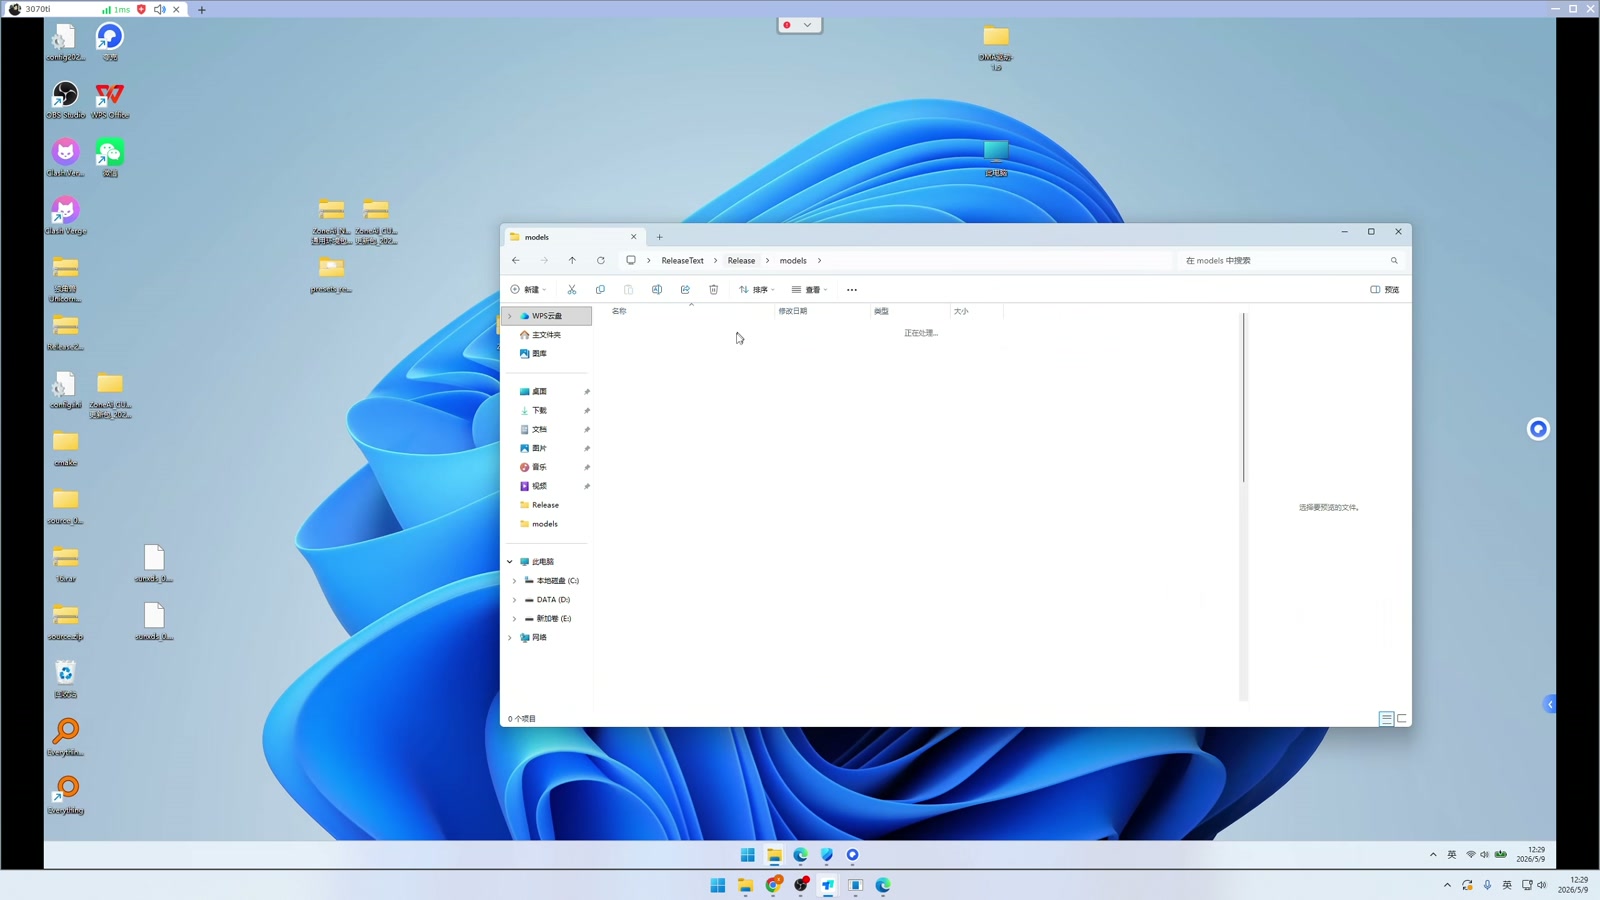Refresh the models folder view
This screenshot has height=900, width=1600.
coord(601,261)
